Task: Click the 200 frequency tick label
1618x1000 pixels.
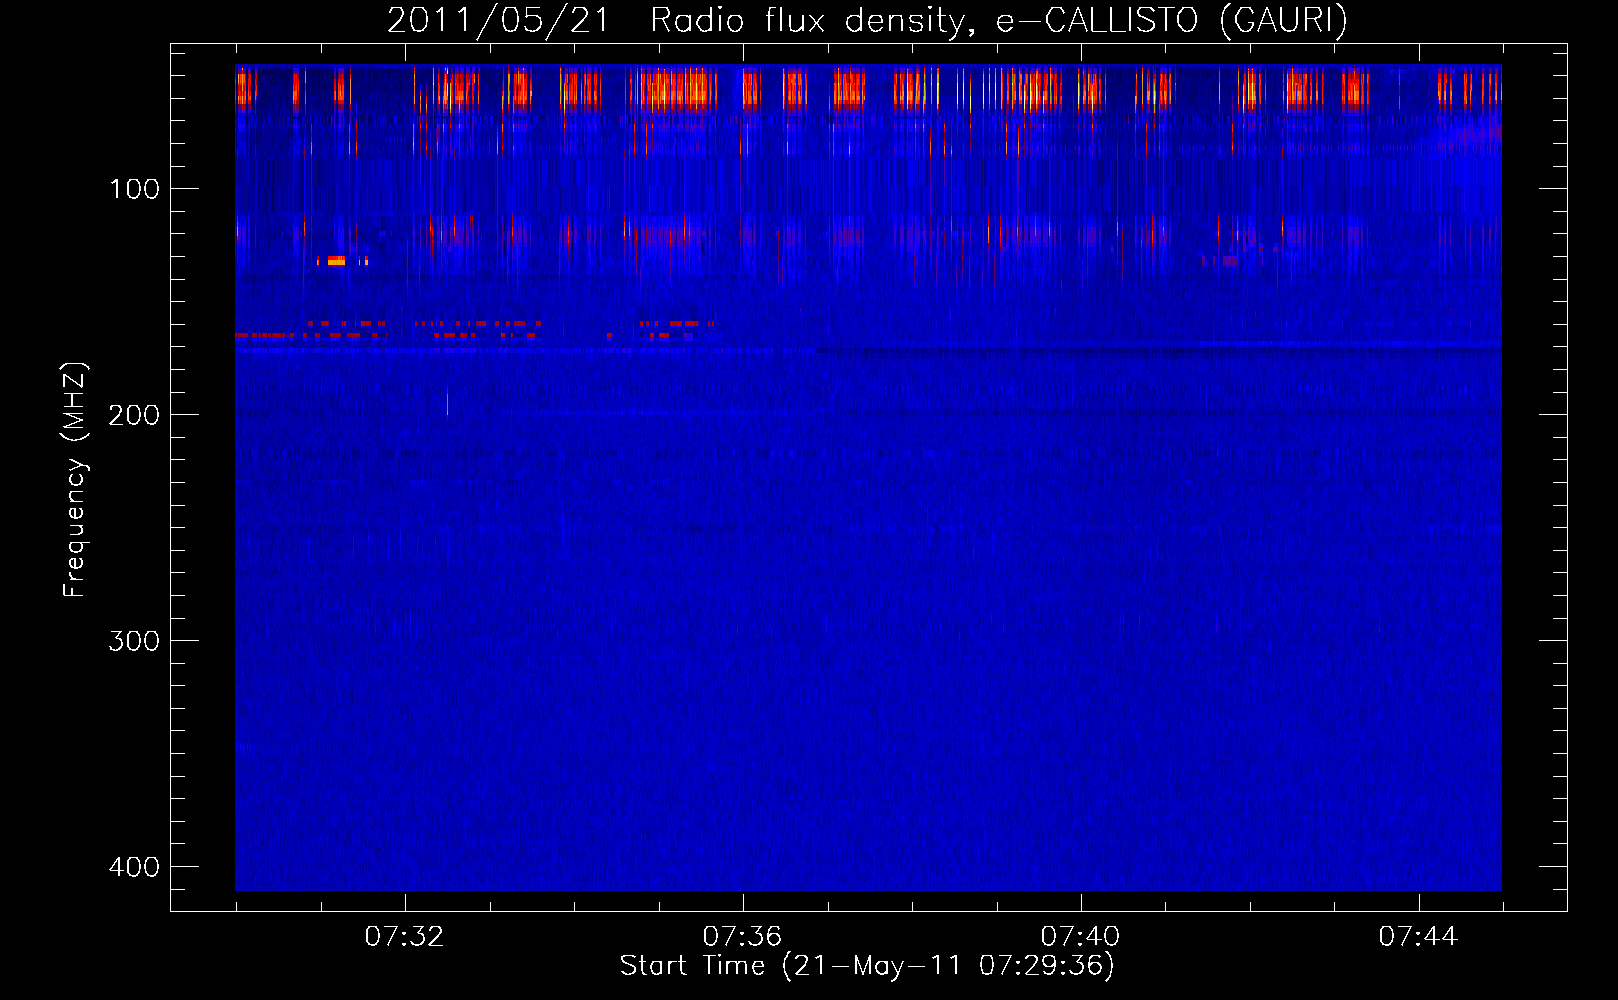Action: [x=134, y=415]
